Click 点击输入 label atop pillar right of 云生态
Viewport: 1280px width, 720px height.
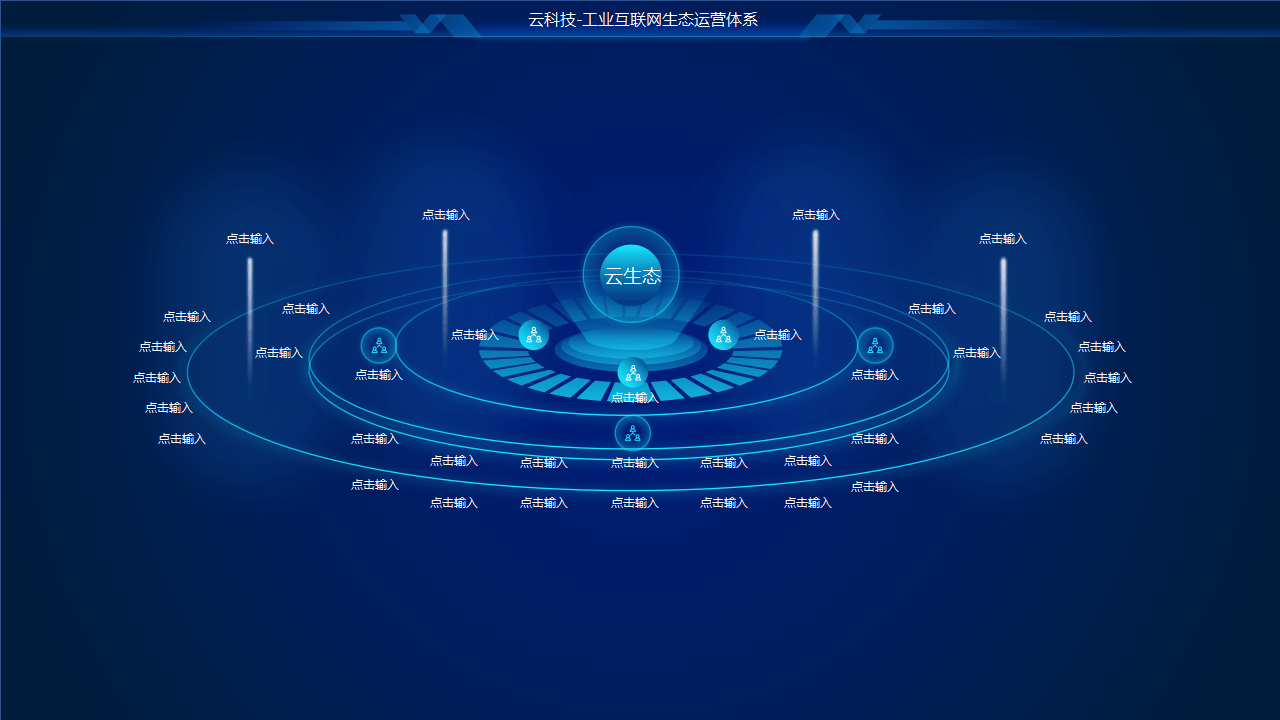pos(816,215)
